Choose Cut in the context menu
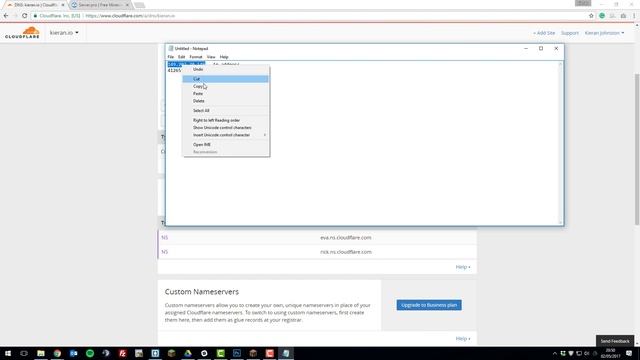This screenshot has height=360, width=640. coord(226,79)
